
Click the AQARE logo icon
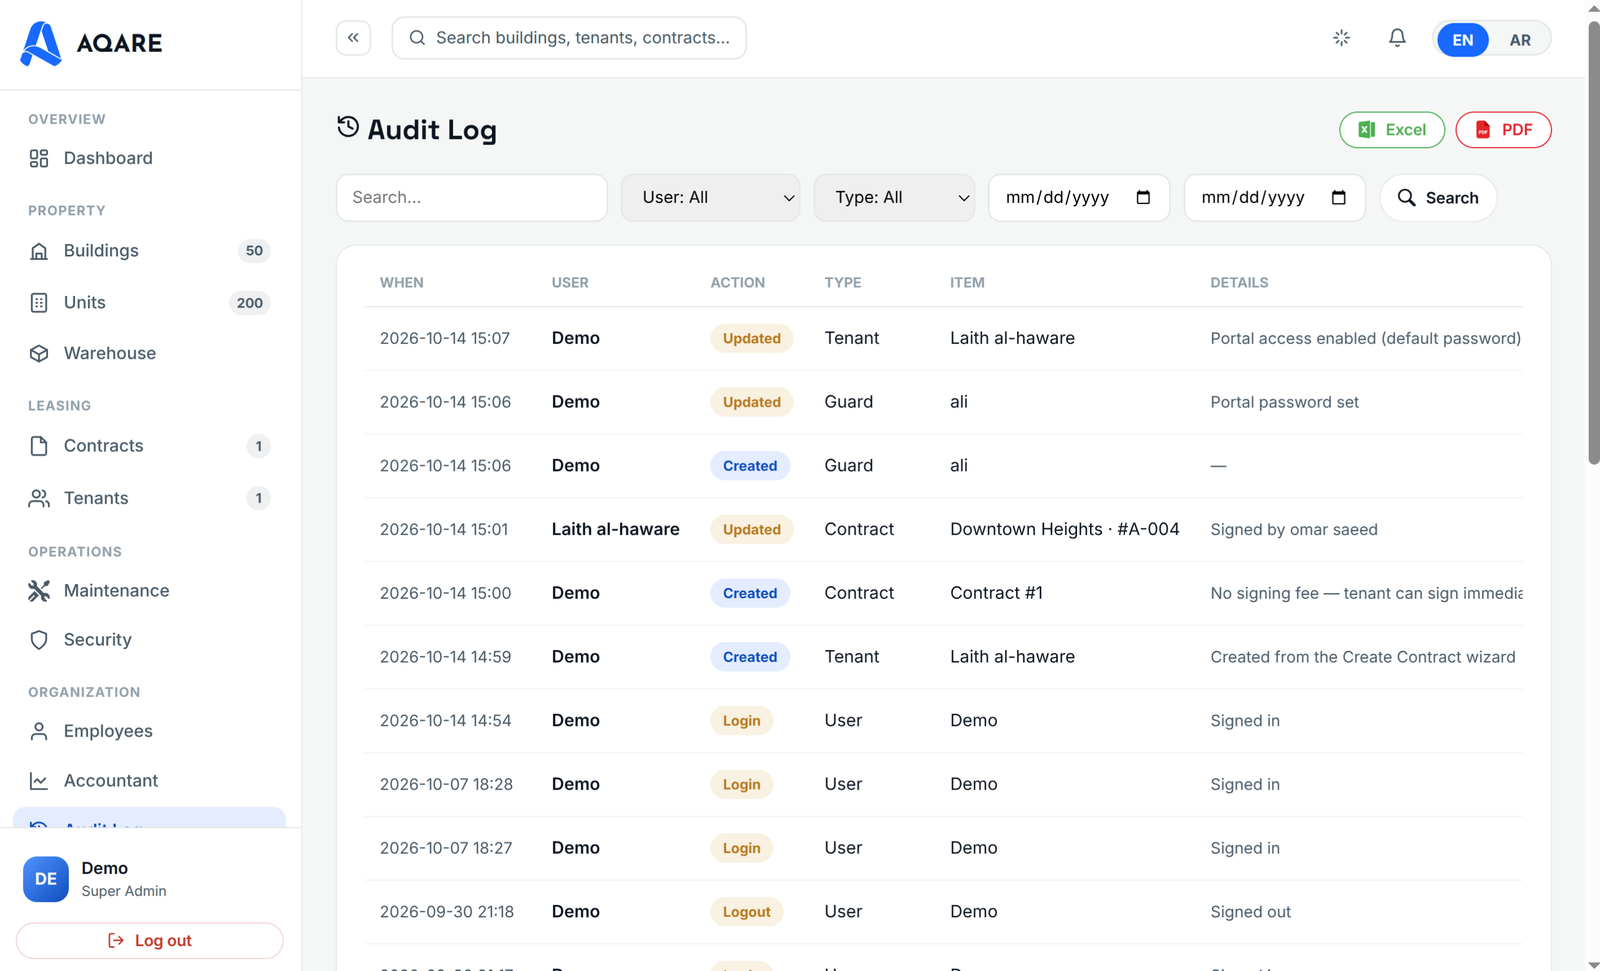coord(41,43)
